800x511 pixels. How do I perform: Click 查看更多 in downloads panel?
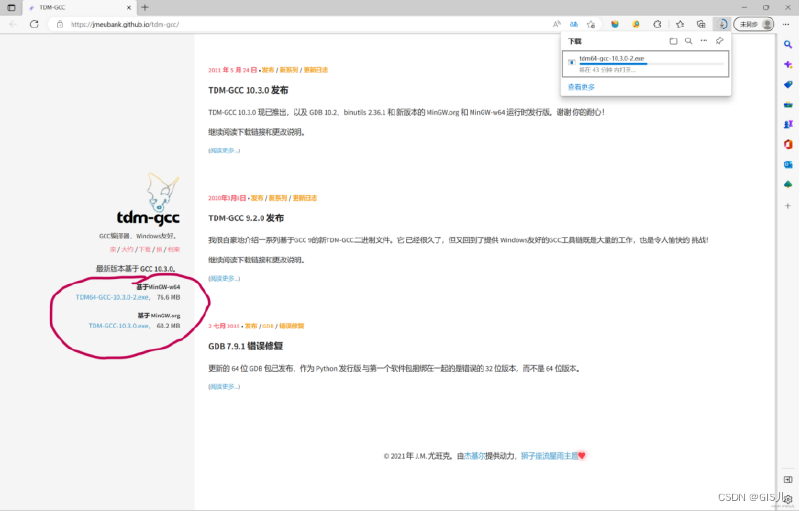[x=581, y=87]
